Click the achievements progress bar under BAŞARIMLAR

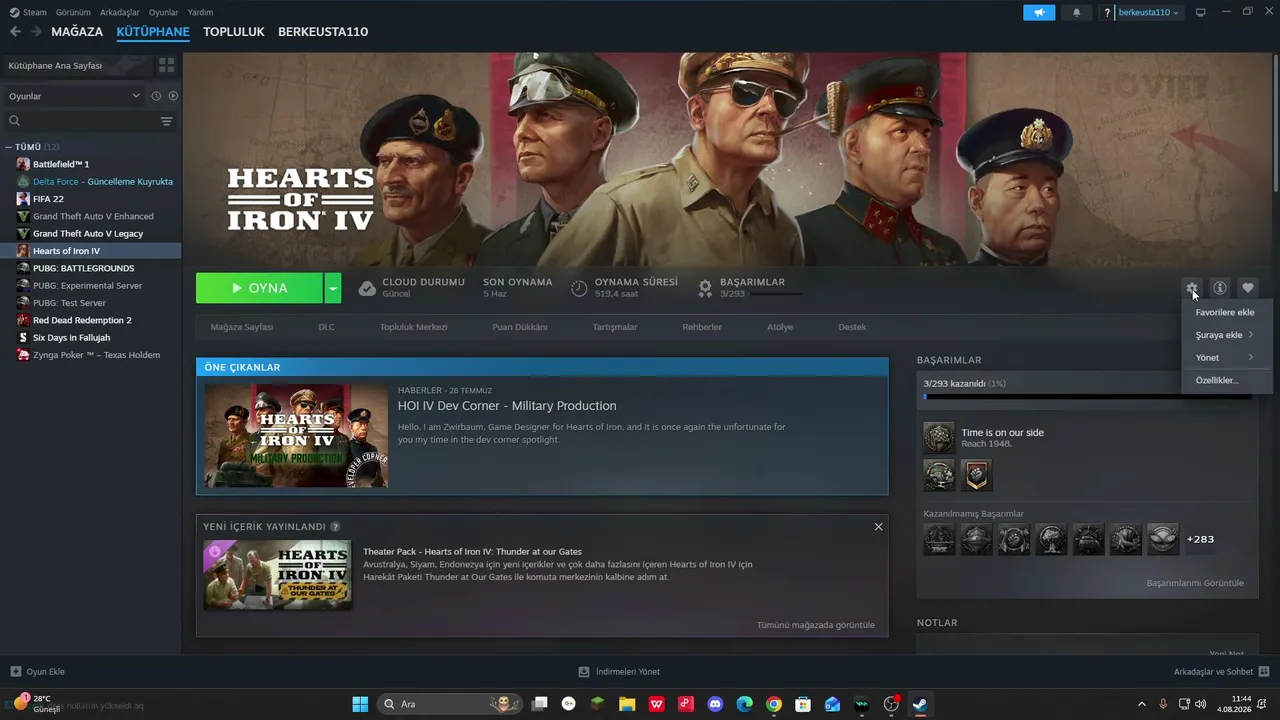[1088, 397]
